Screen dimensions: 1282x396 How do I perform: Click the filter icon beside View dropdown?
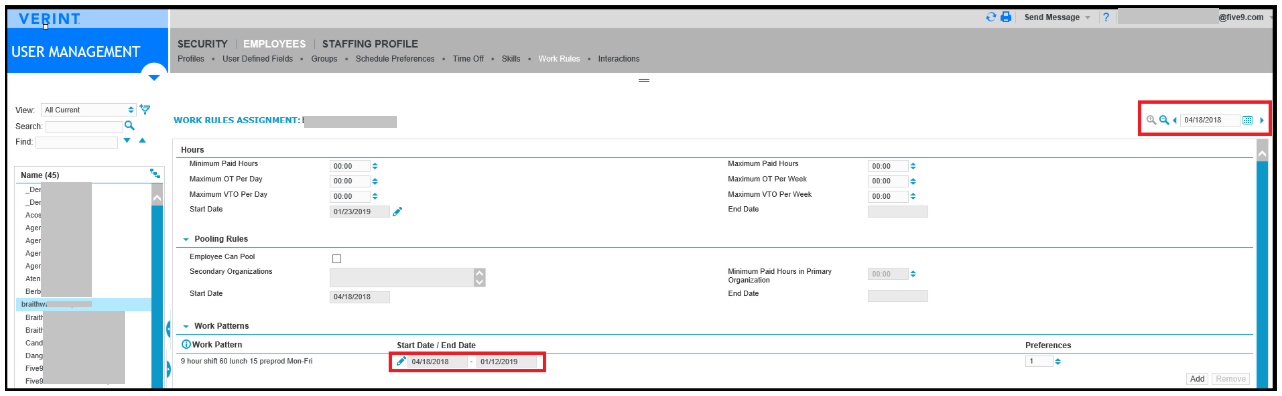point(145,109)
